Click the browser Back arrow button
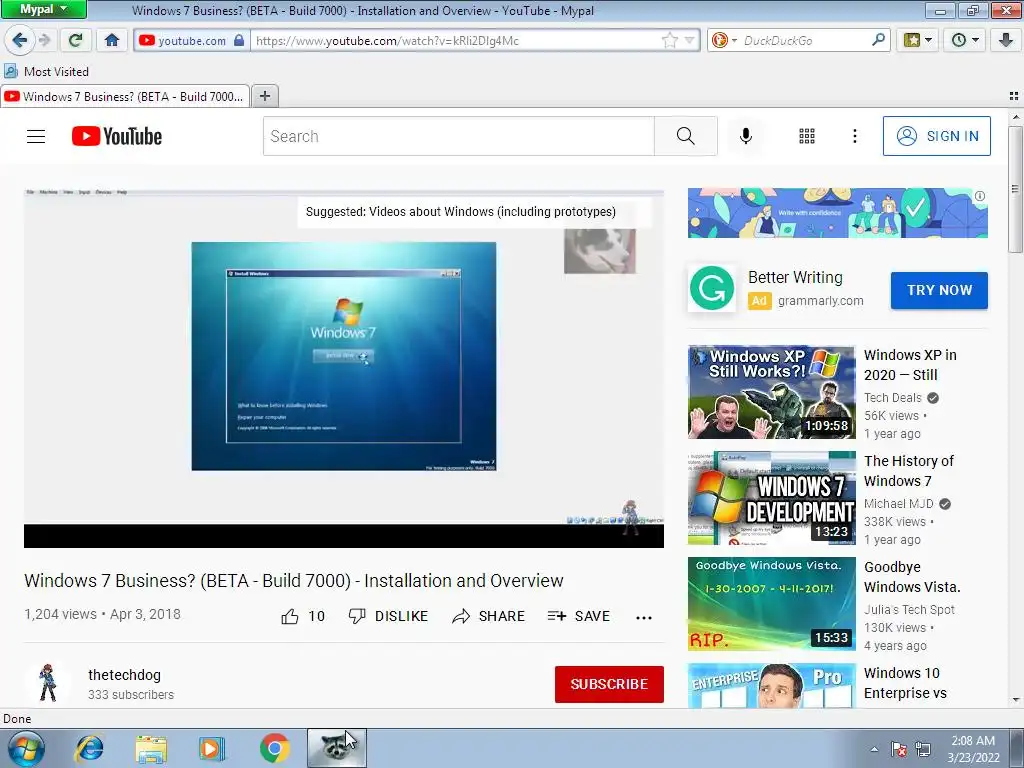 pos(20,40)
